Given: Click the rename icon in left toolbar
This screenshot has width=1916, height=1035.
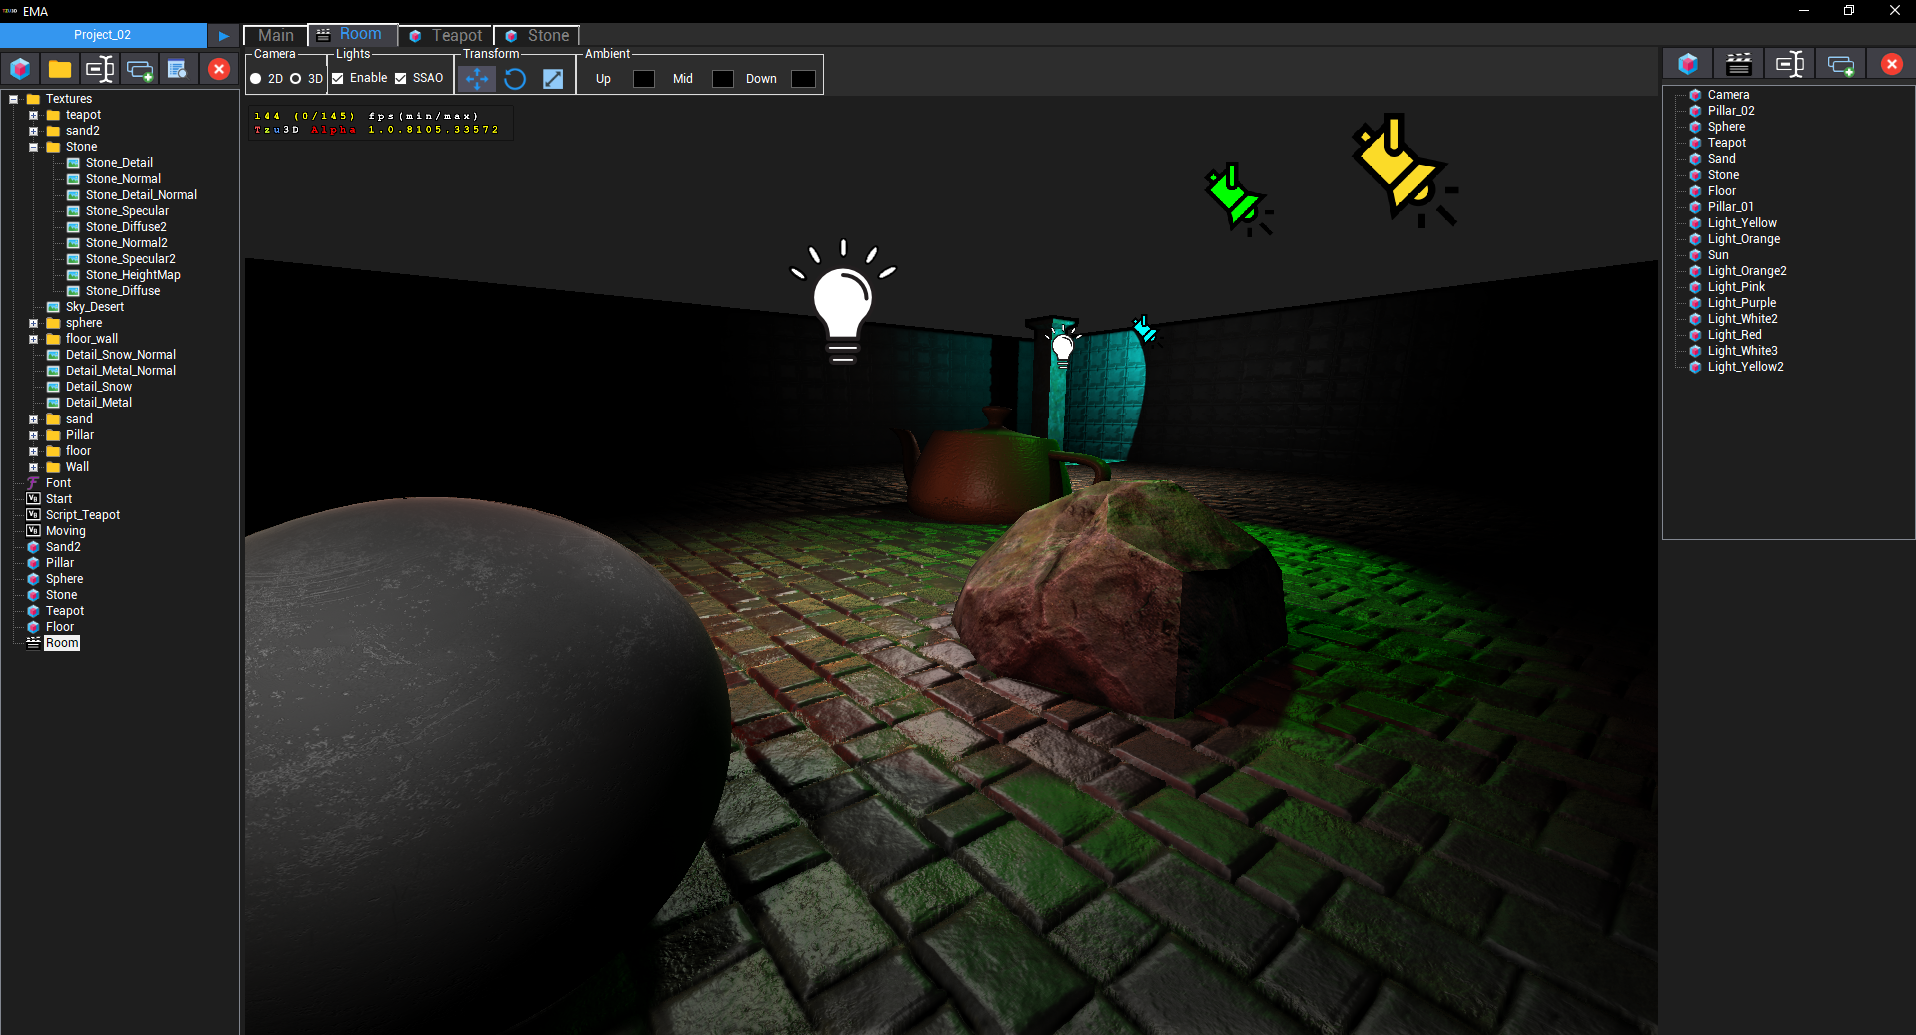Looking at the screenshot, I should tap(100, 69).
